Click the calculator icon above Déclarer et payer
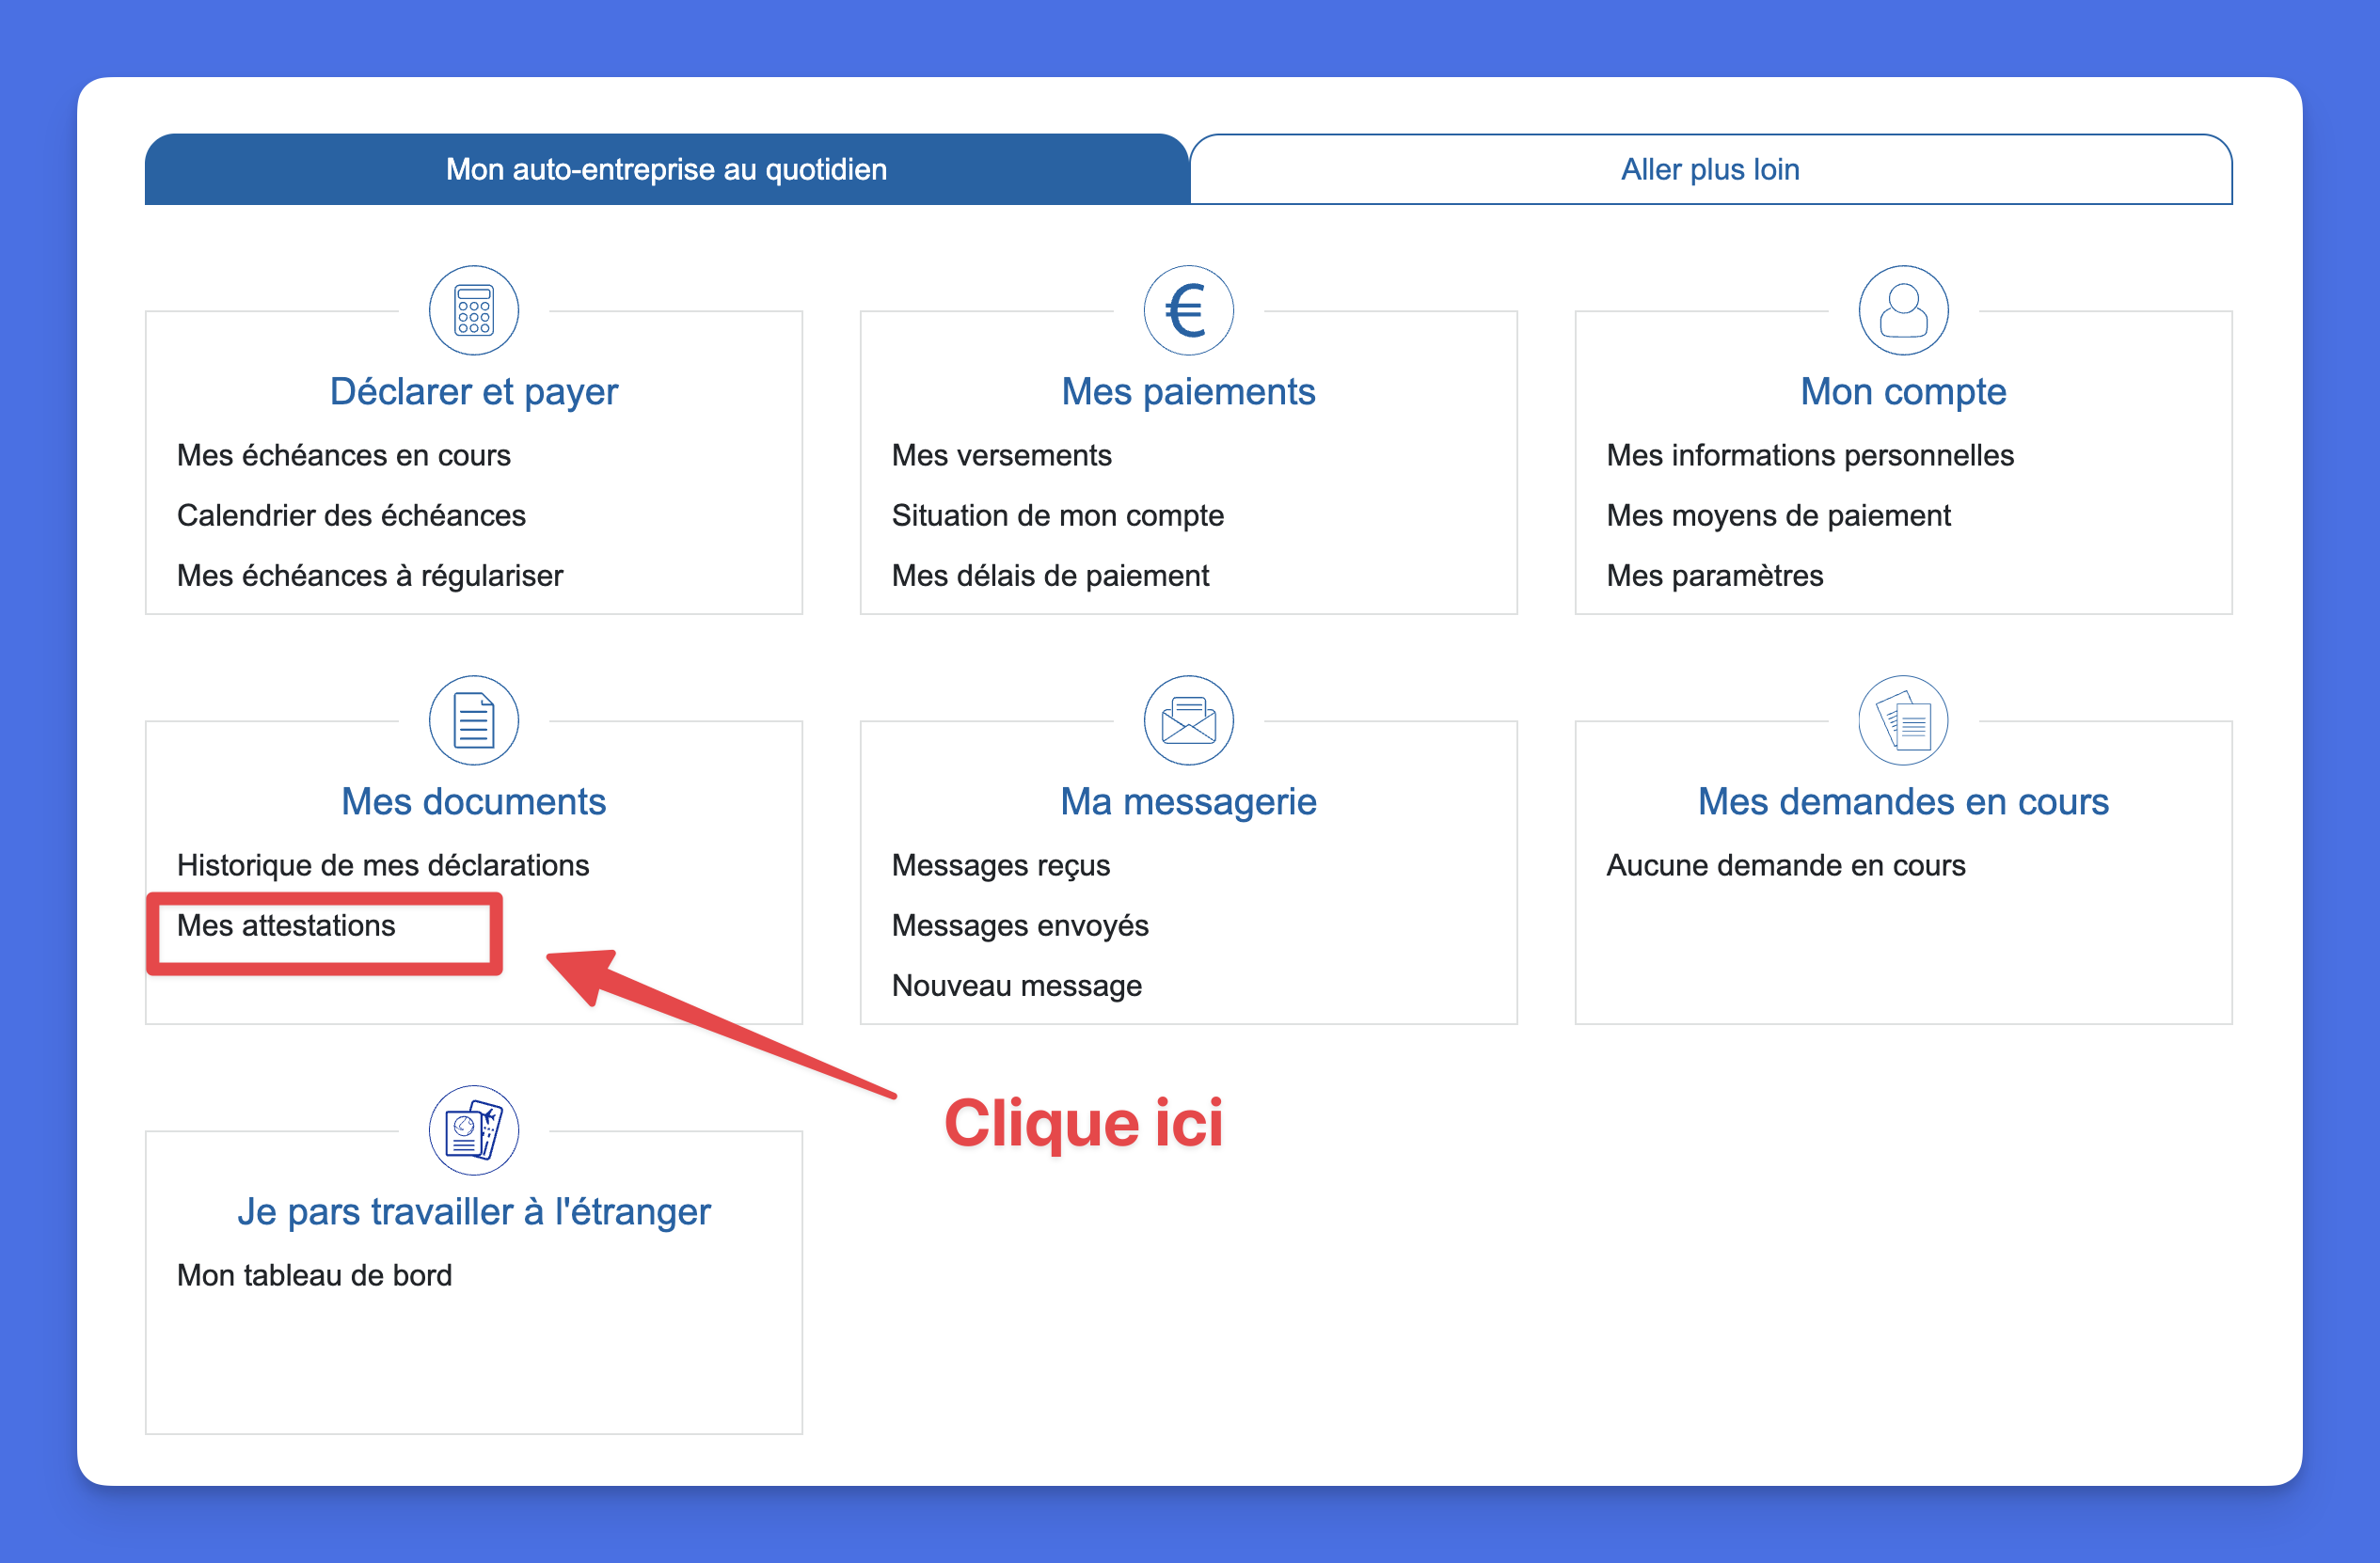Viewport: 2380px width, 1563px height. pyautogui.click(x=473, y=310)
